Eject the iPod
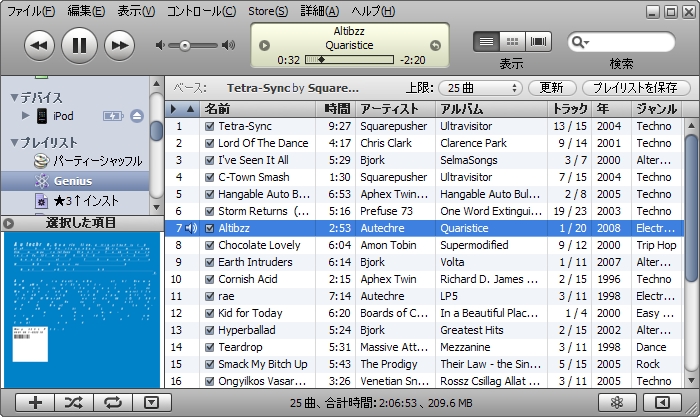This screenshot has width=700, height=417. click(137, 116)
